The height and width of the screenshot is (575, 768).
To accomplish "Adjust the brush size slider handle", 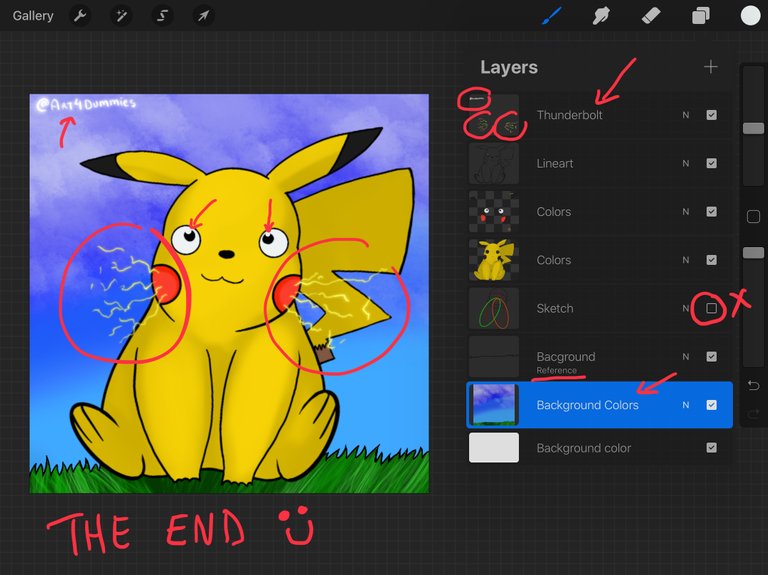I will point(753,128).
